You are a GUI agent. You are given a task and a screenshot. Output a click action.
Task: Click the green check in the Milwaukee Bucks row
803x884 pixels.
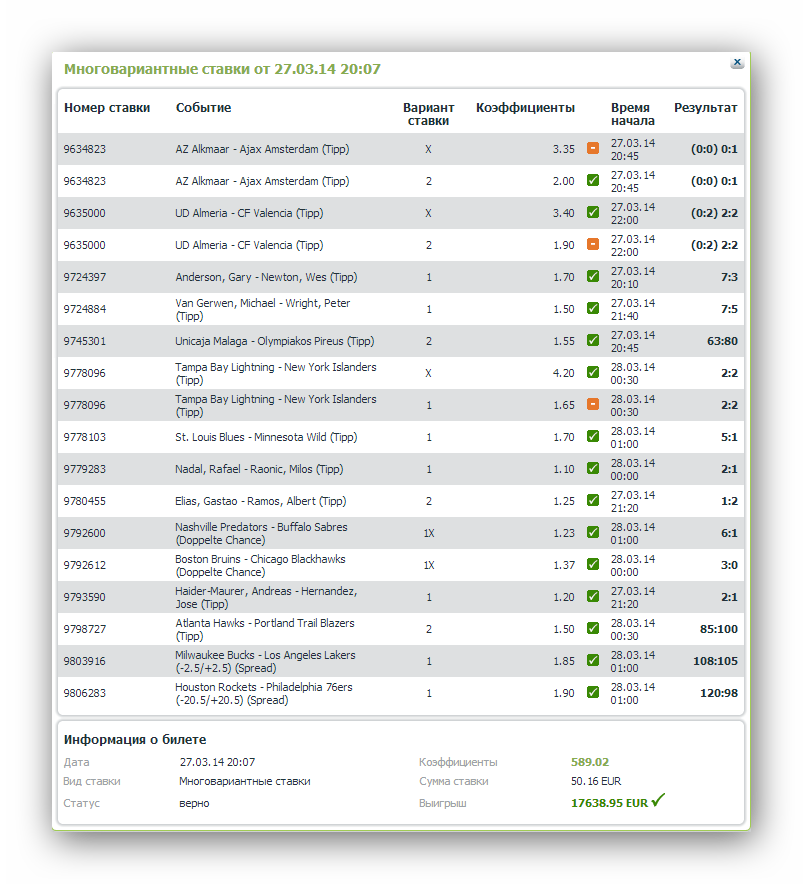[593, 660]
